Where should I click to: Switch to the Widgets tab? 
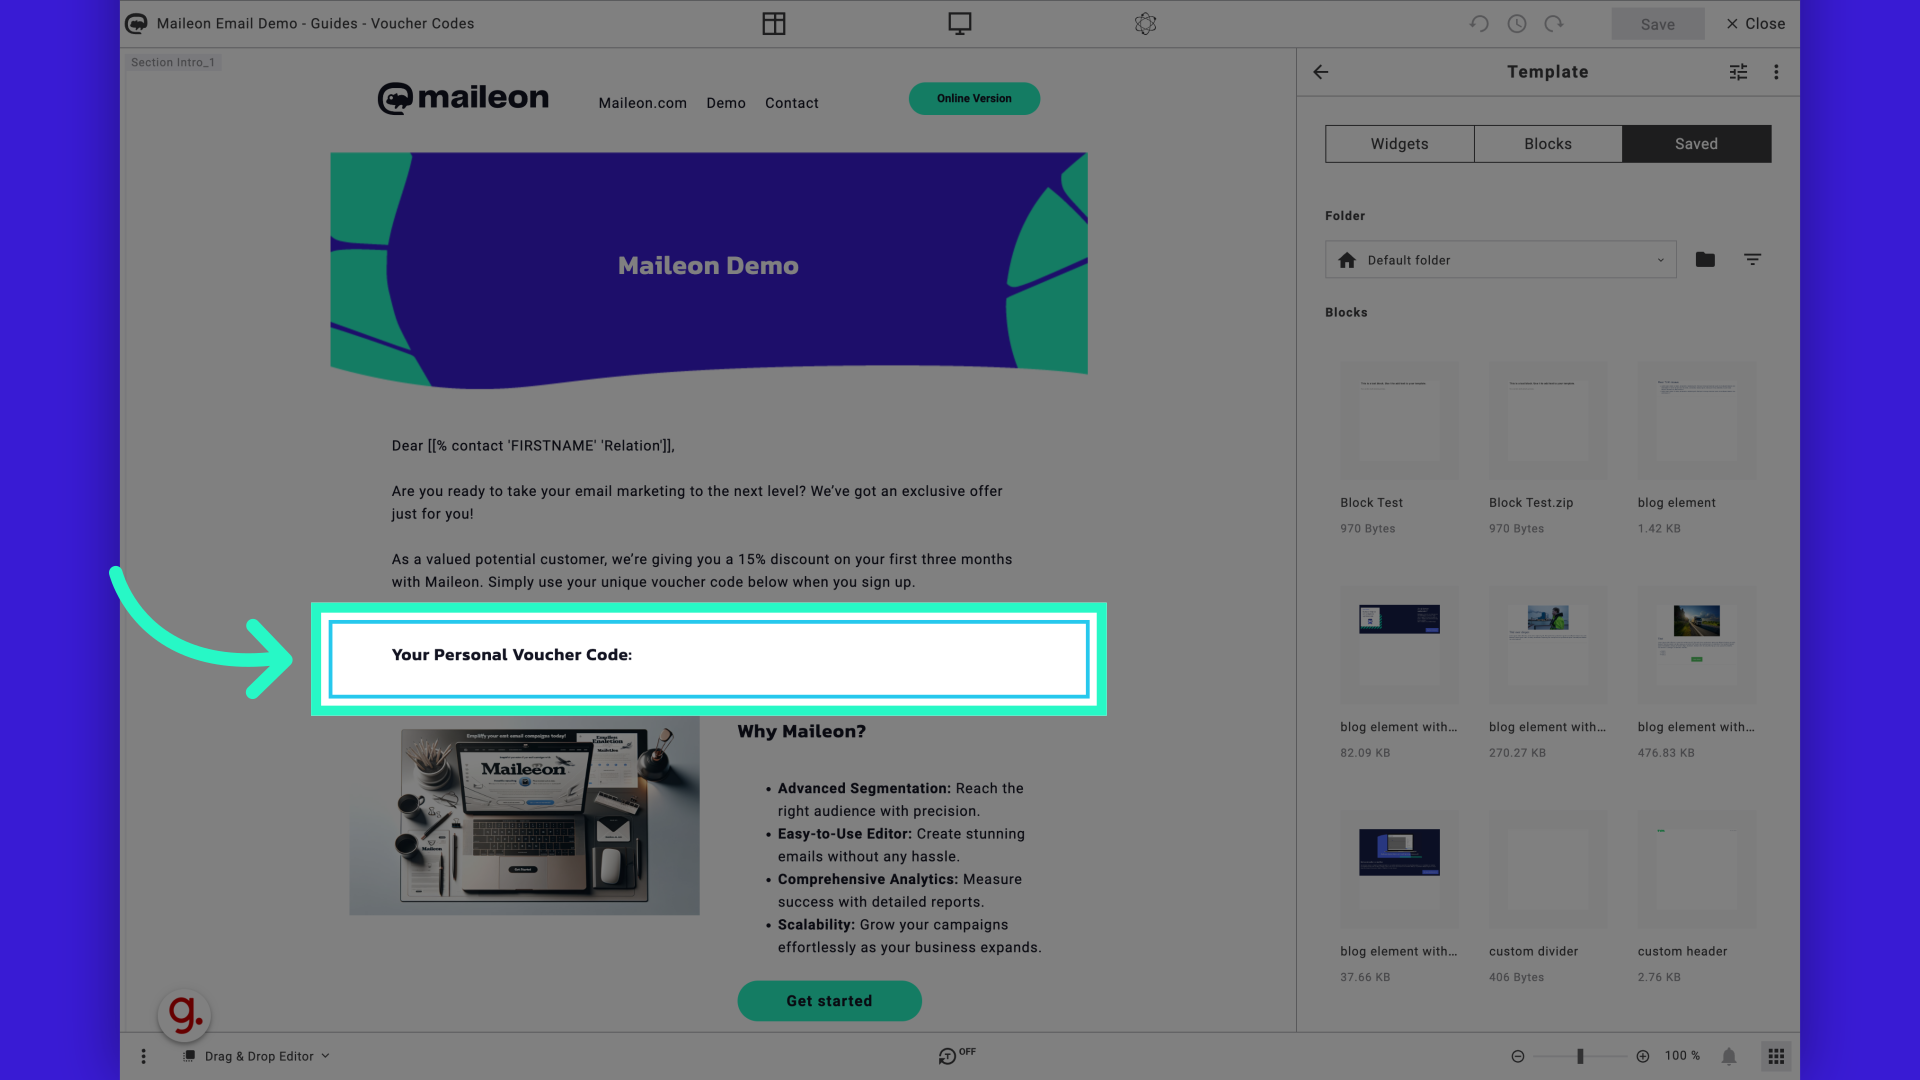pos(1399,144)
